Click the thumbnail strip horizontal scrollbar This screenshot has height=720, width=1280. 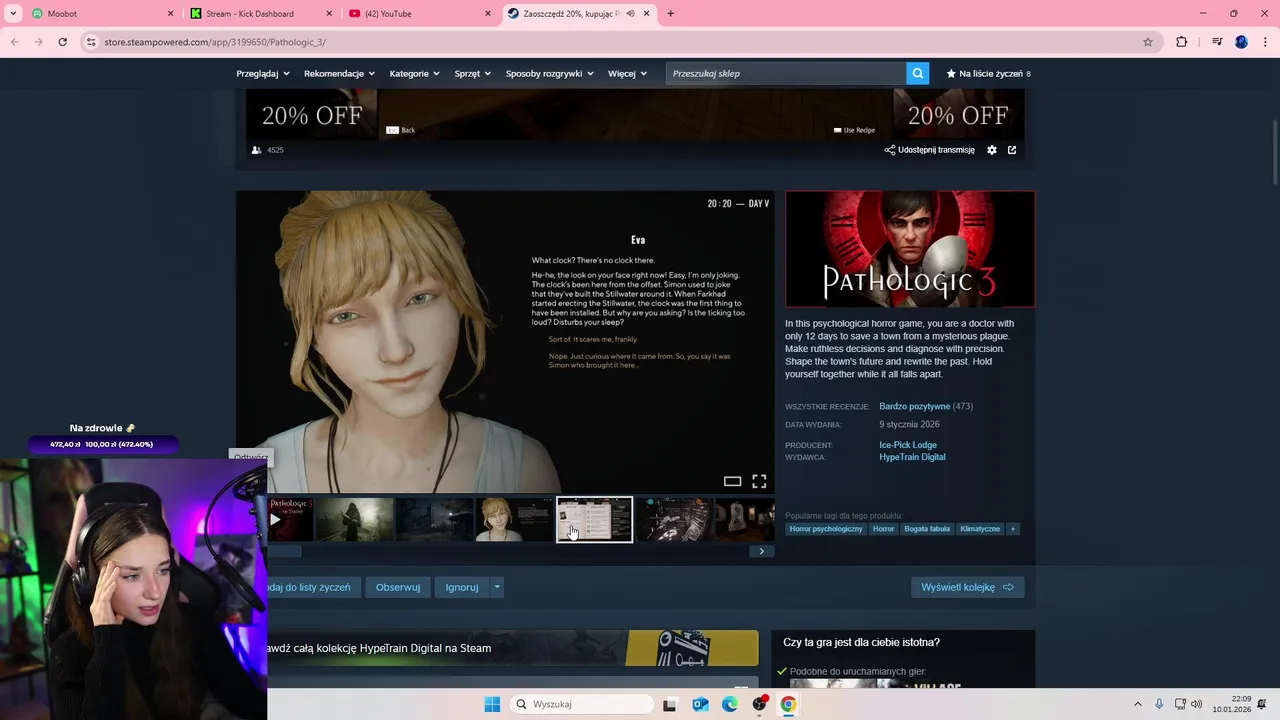coord(284,551)
